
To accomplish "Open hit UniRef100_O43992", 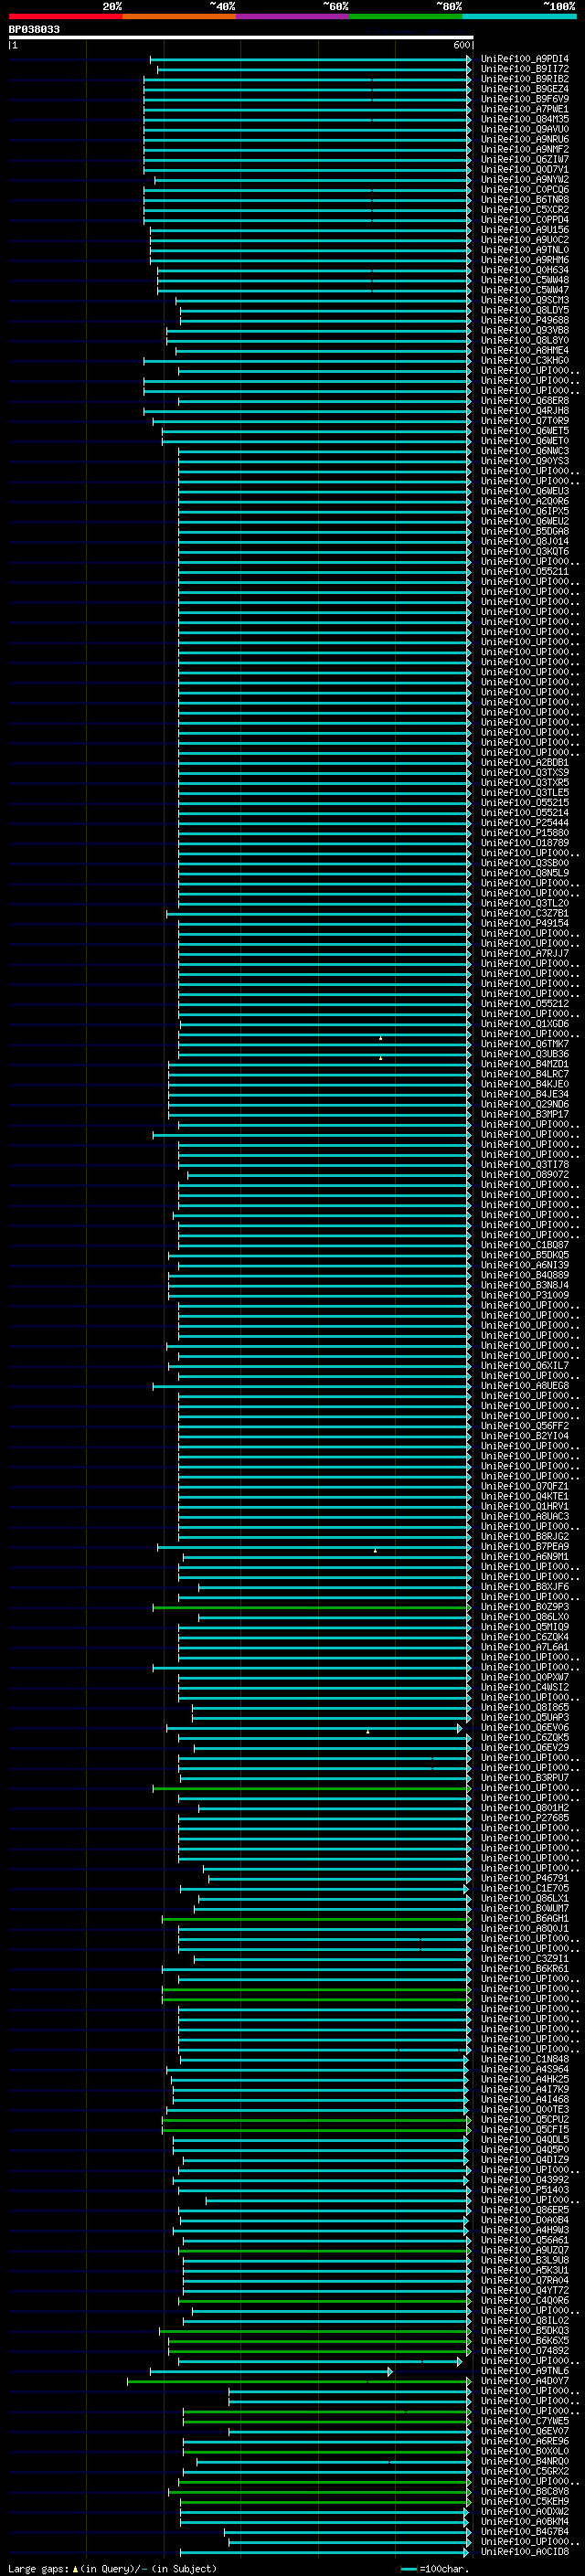I will pyautogui.click(x=524, y=2180).
